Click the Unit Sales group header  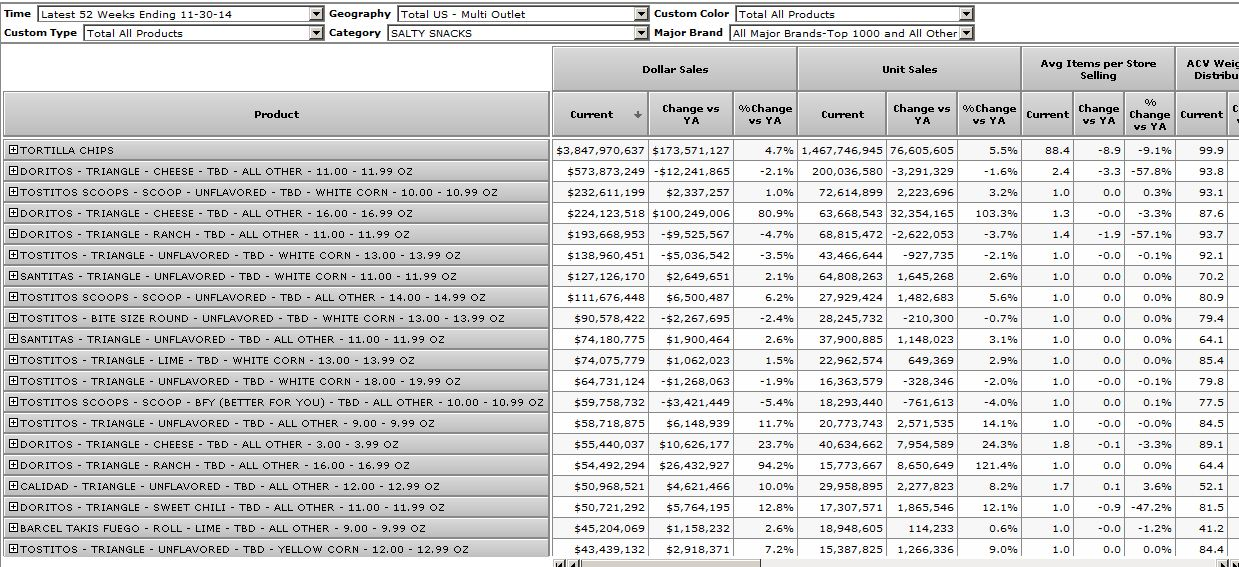908,69
